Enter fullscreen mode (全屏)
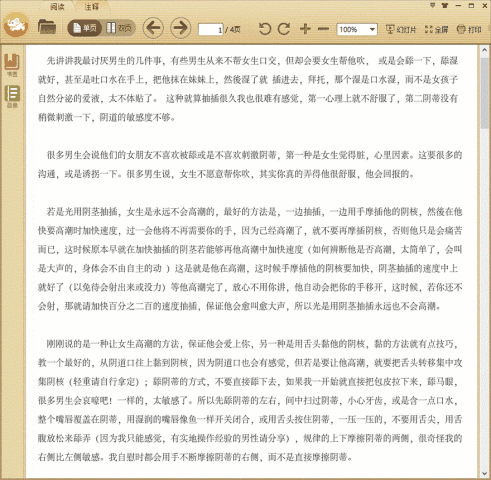The height and width of the screenshot is (480, 491). click(436, 30)
